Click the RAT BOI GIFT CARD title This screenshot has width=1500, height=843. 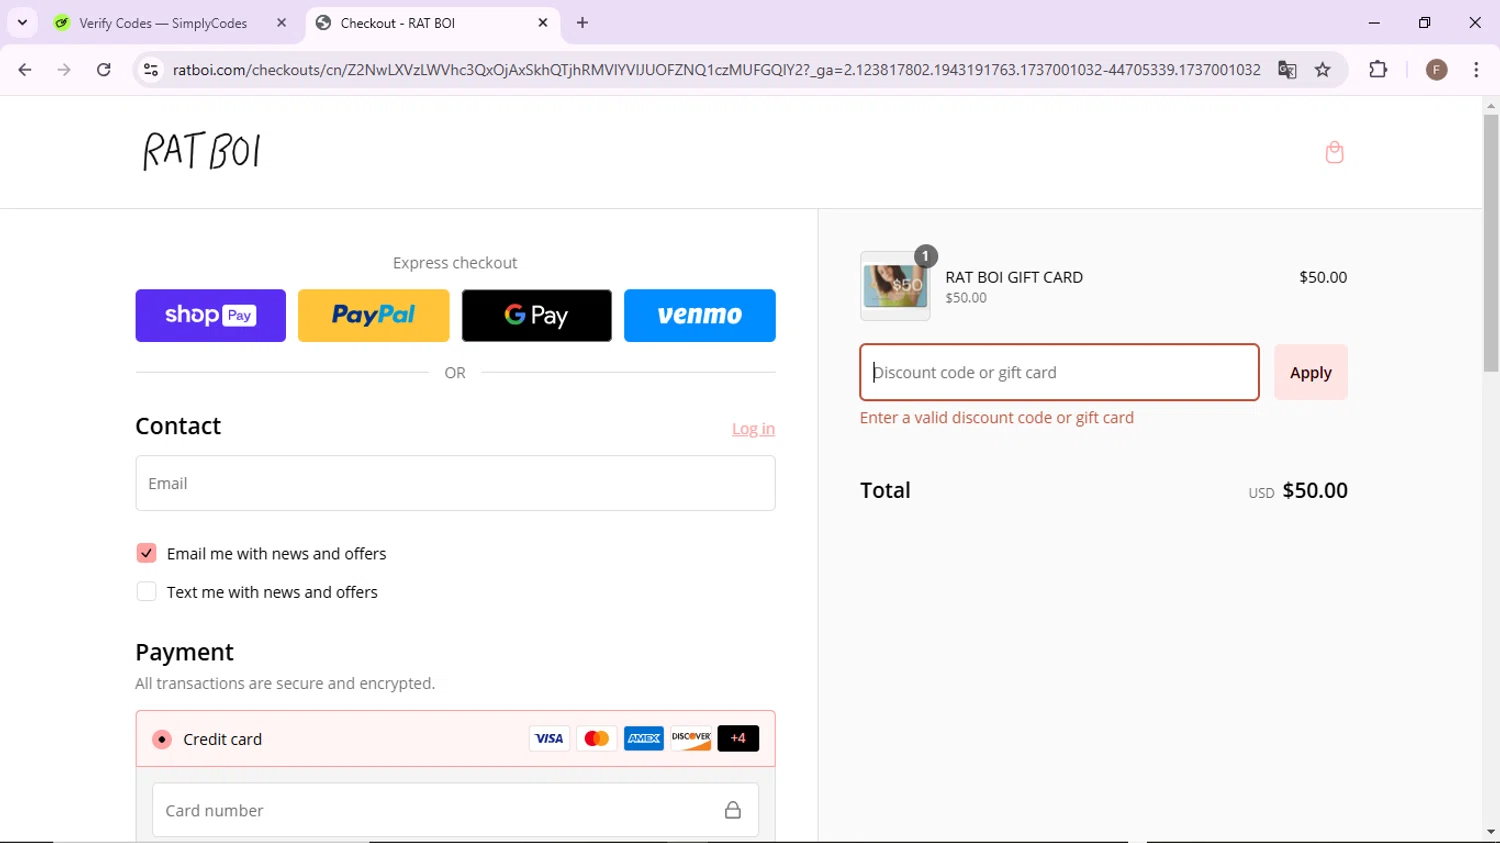point(1014,277)
